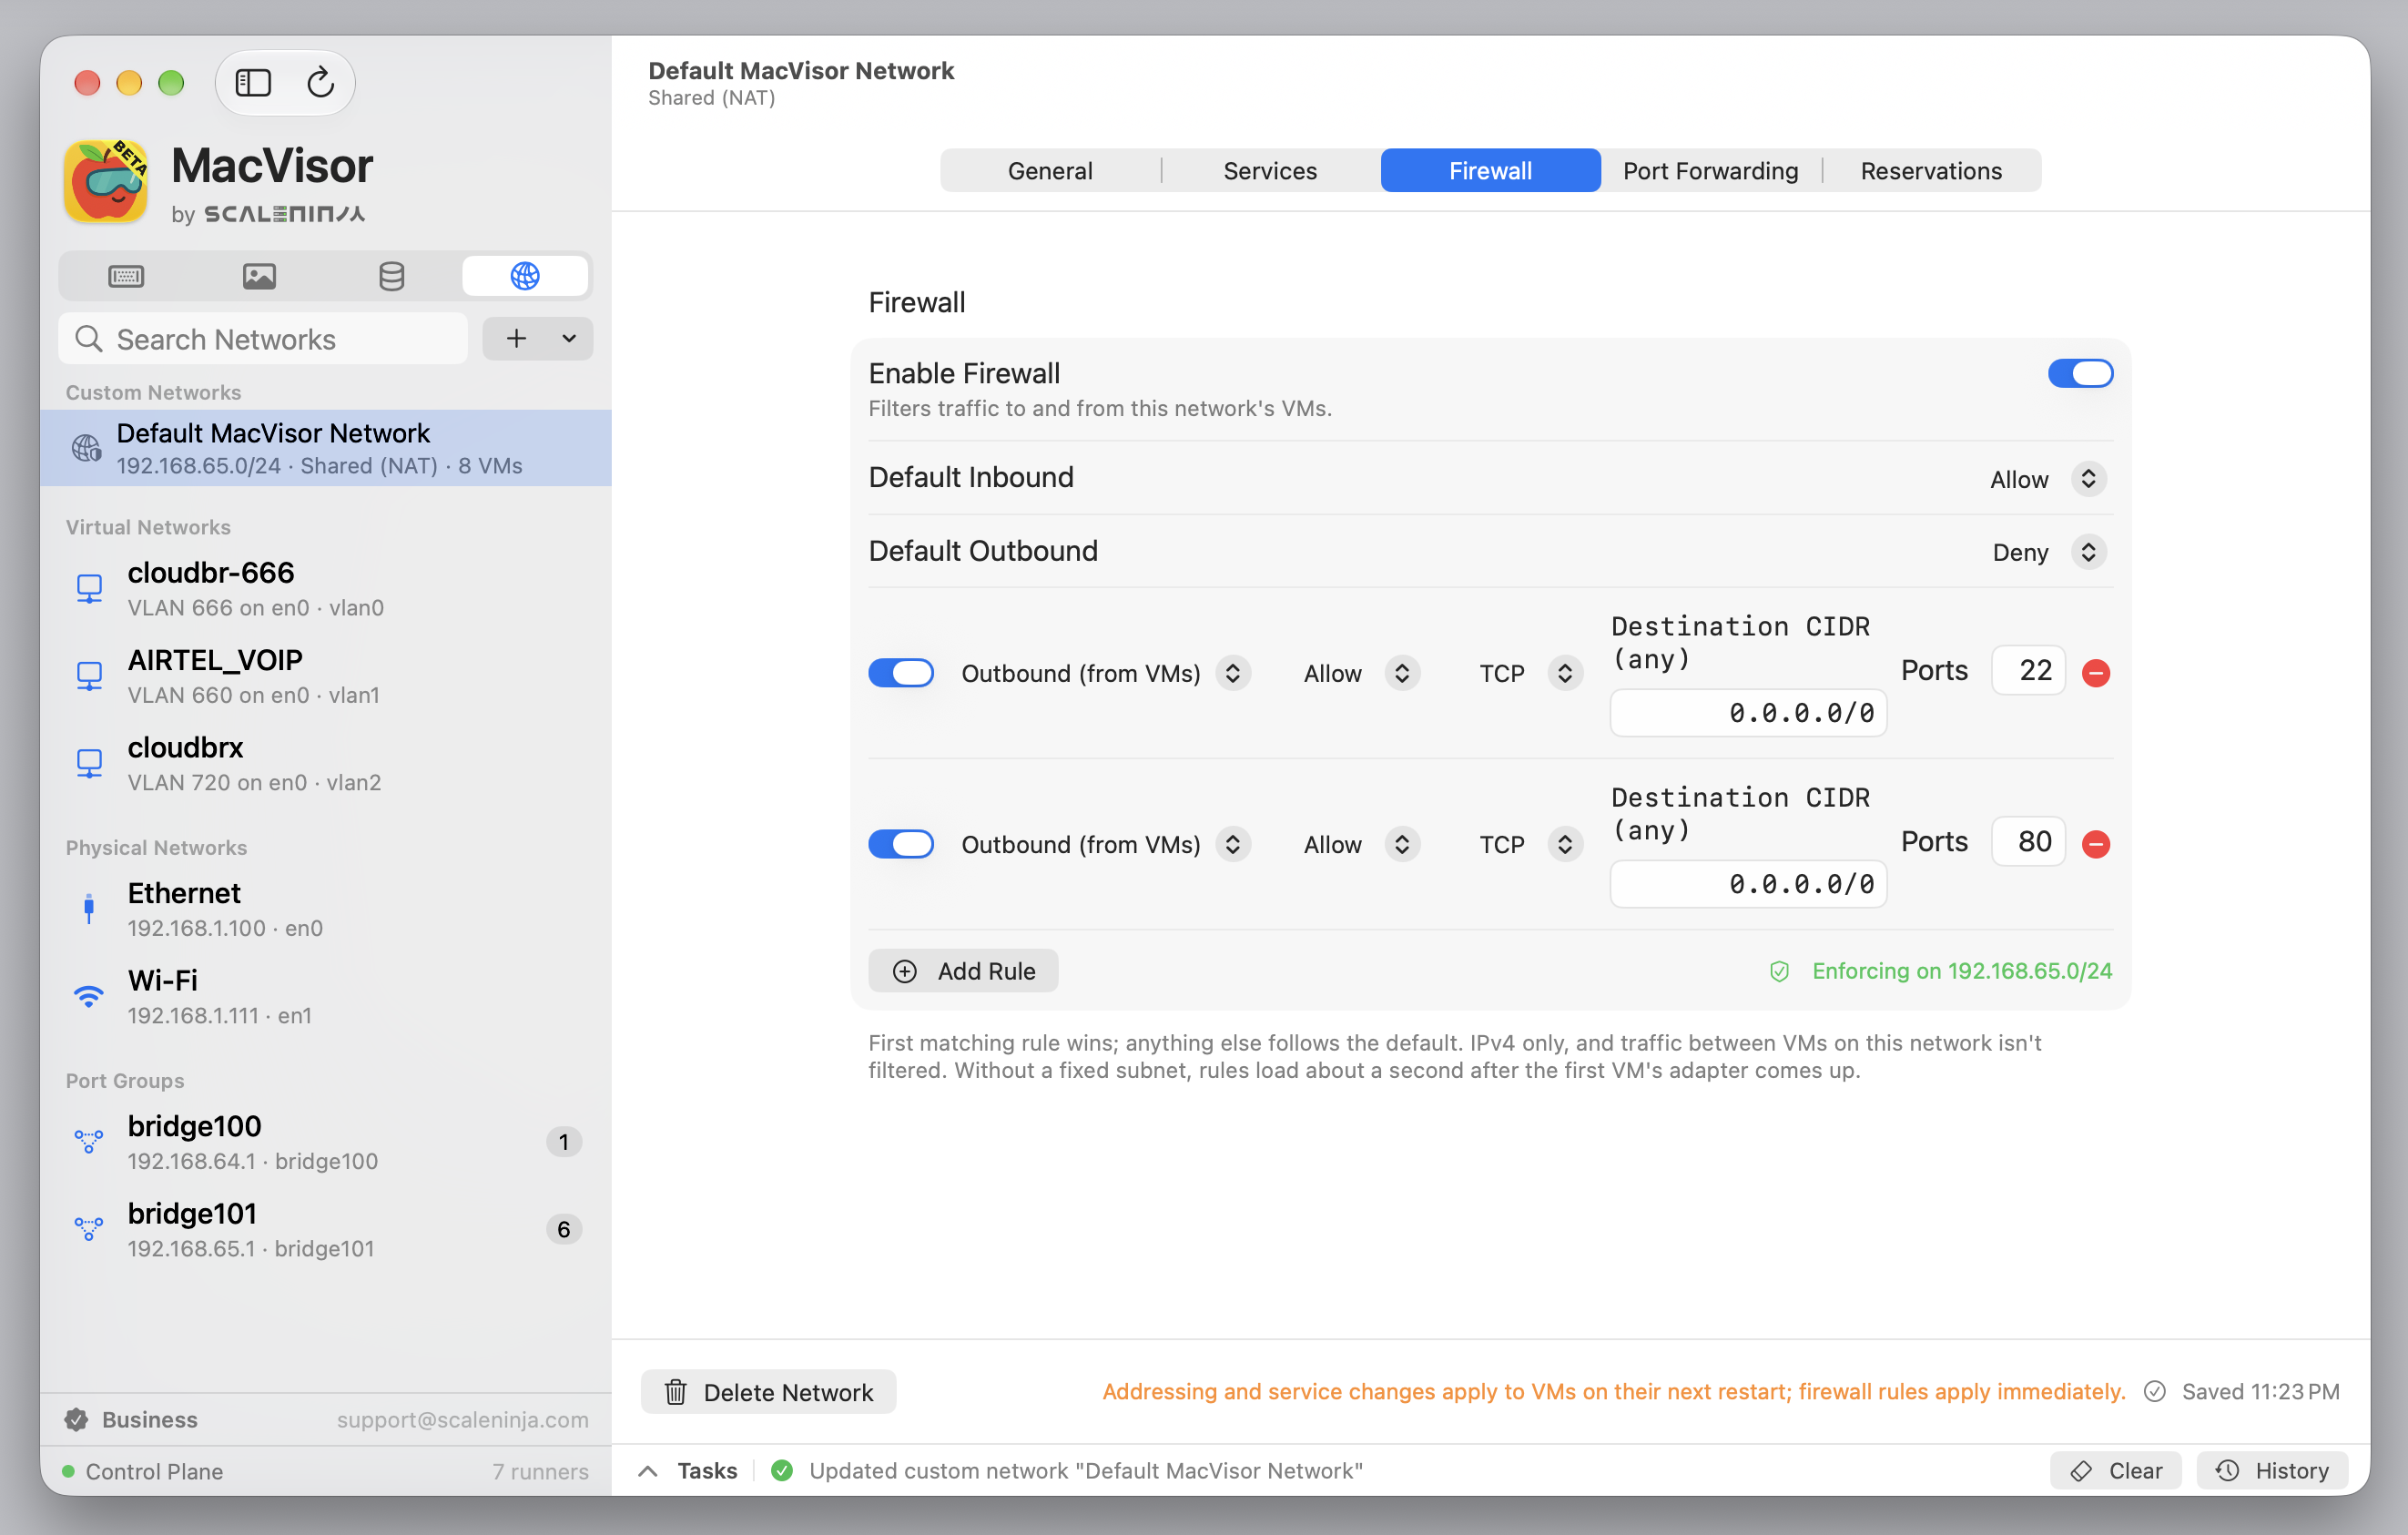Click the plus add network icon
Image resolution: width=2408 pixels, height=1535 pixels.
[x=516, y=339]
